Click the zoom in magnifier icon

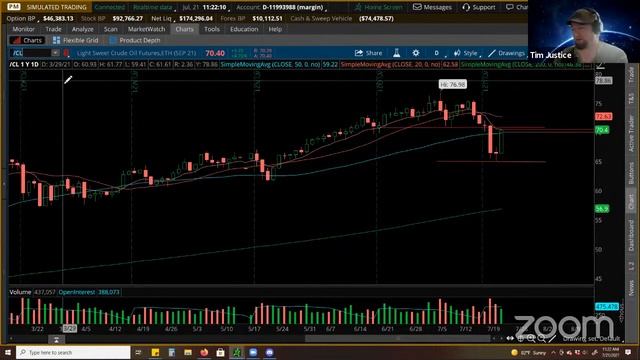pyautogui.click(x=531, y=338)
